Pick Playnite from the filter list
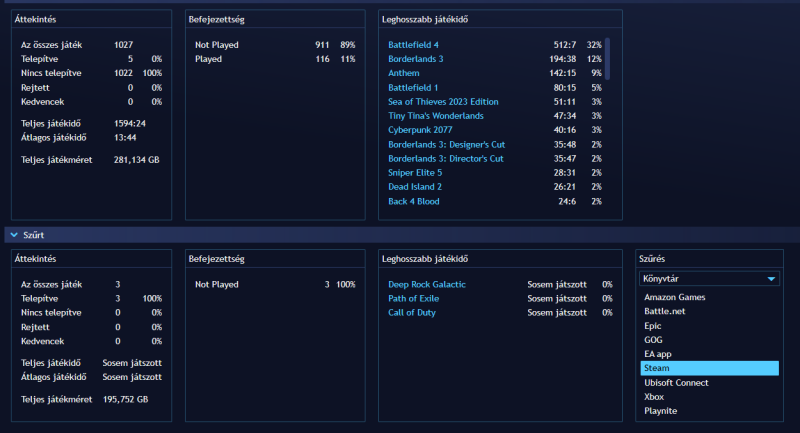The width and height of the screenshot is (800, 433). pos(660,411)
